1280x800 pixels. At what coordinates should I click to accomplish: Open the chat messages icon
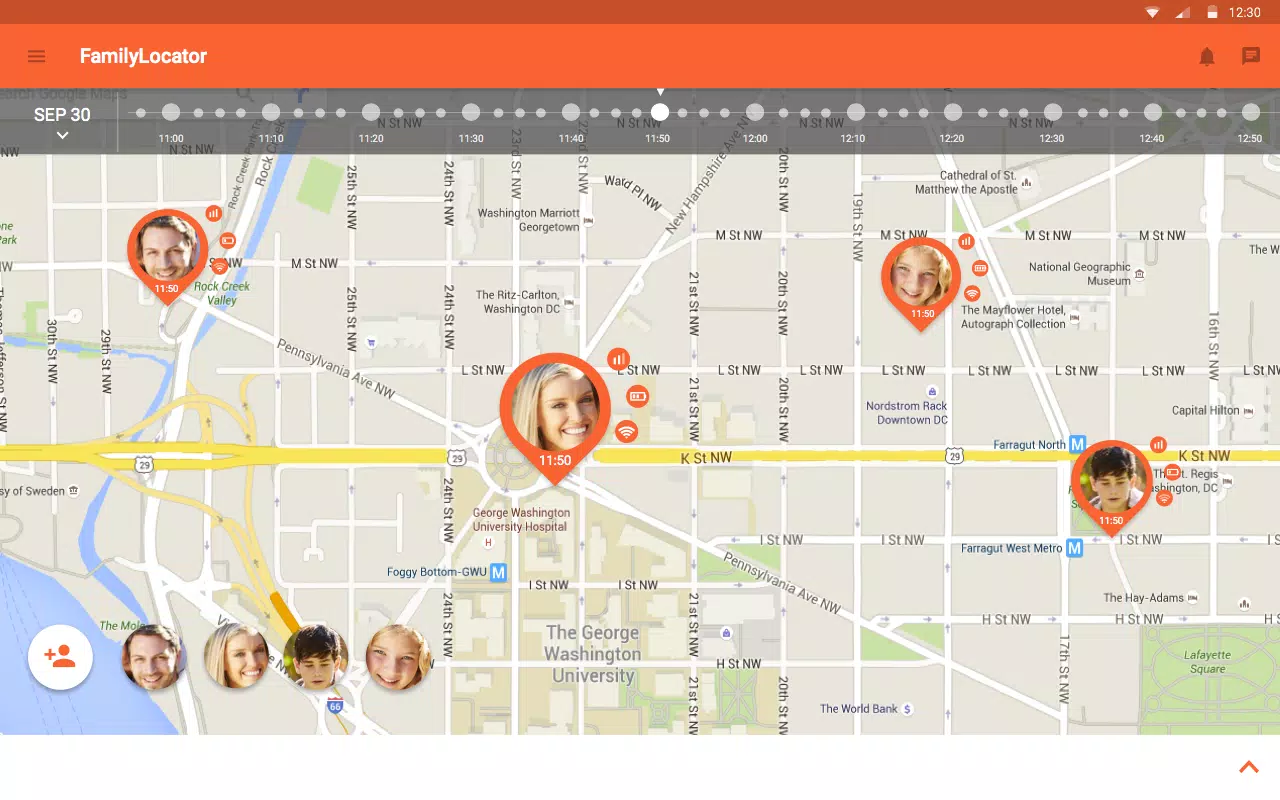point(1251,57)
